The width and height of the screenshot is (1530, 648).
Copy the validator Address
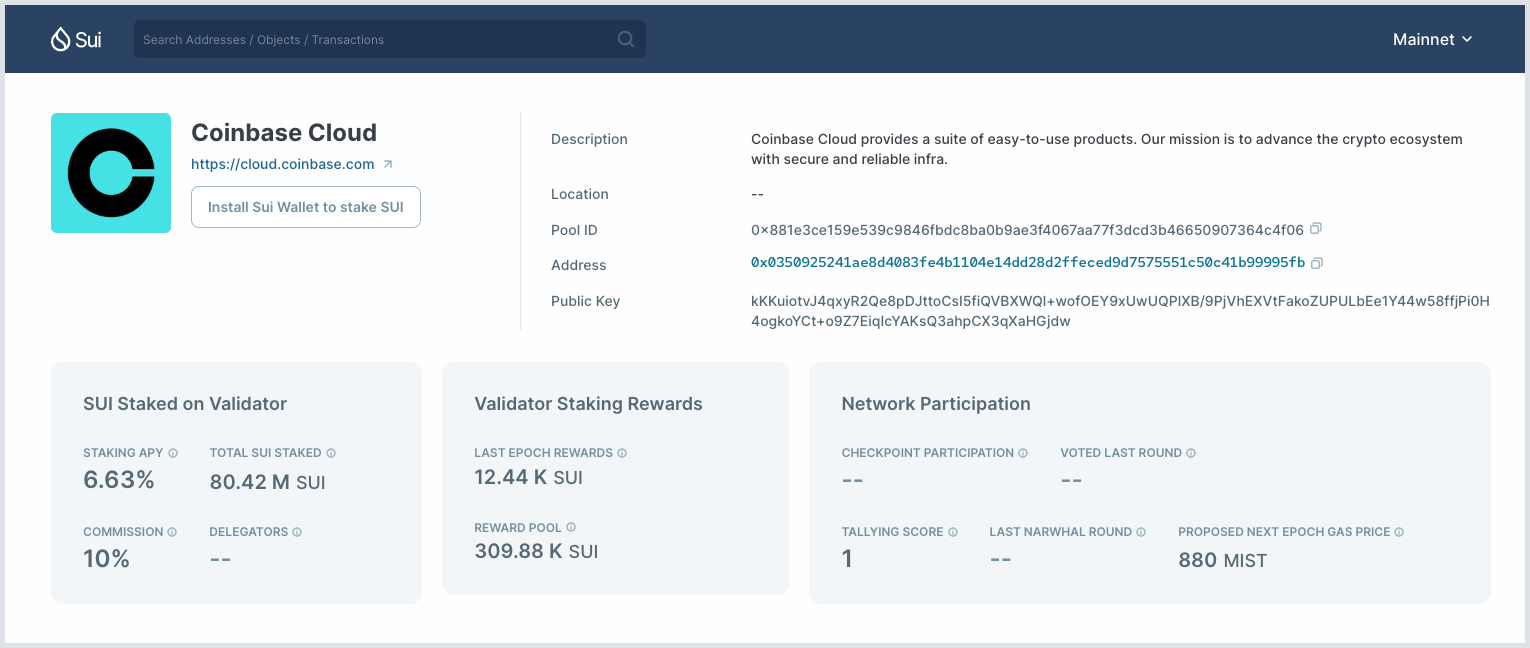[x=1317, y=263]
